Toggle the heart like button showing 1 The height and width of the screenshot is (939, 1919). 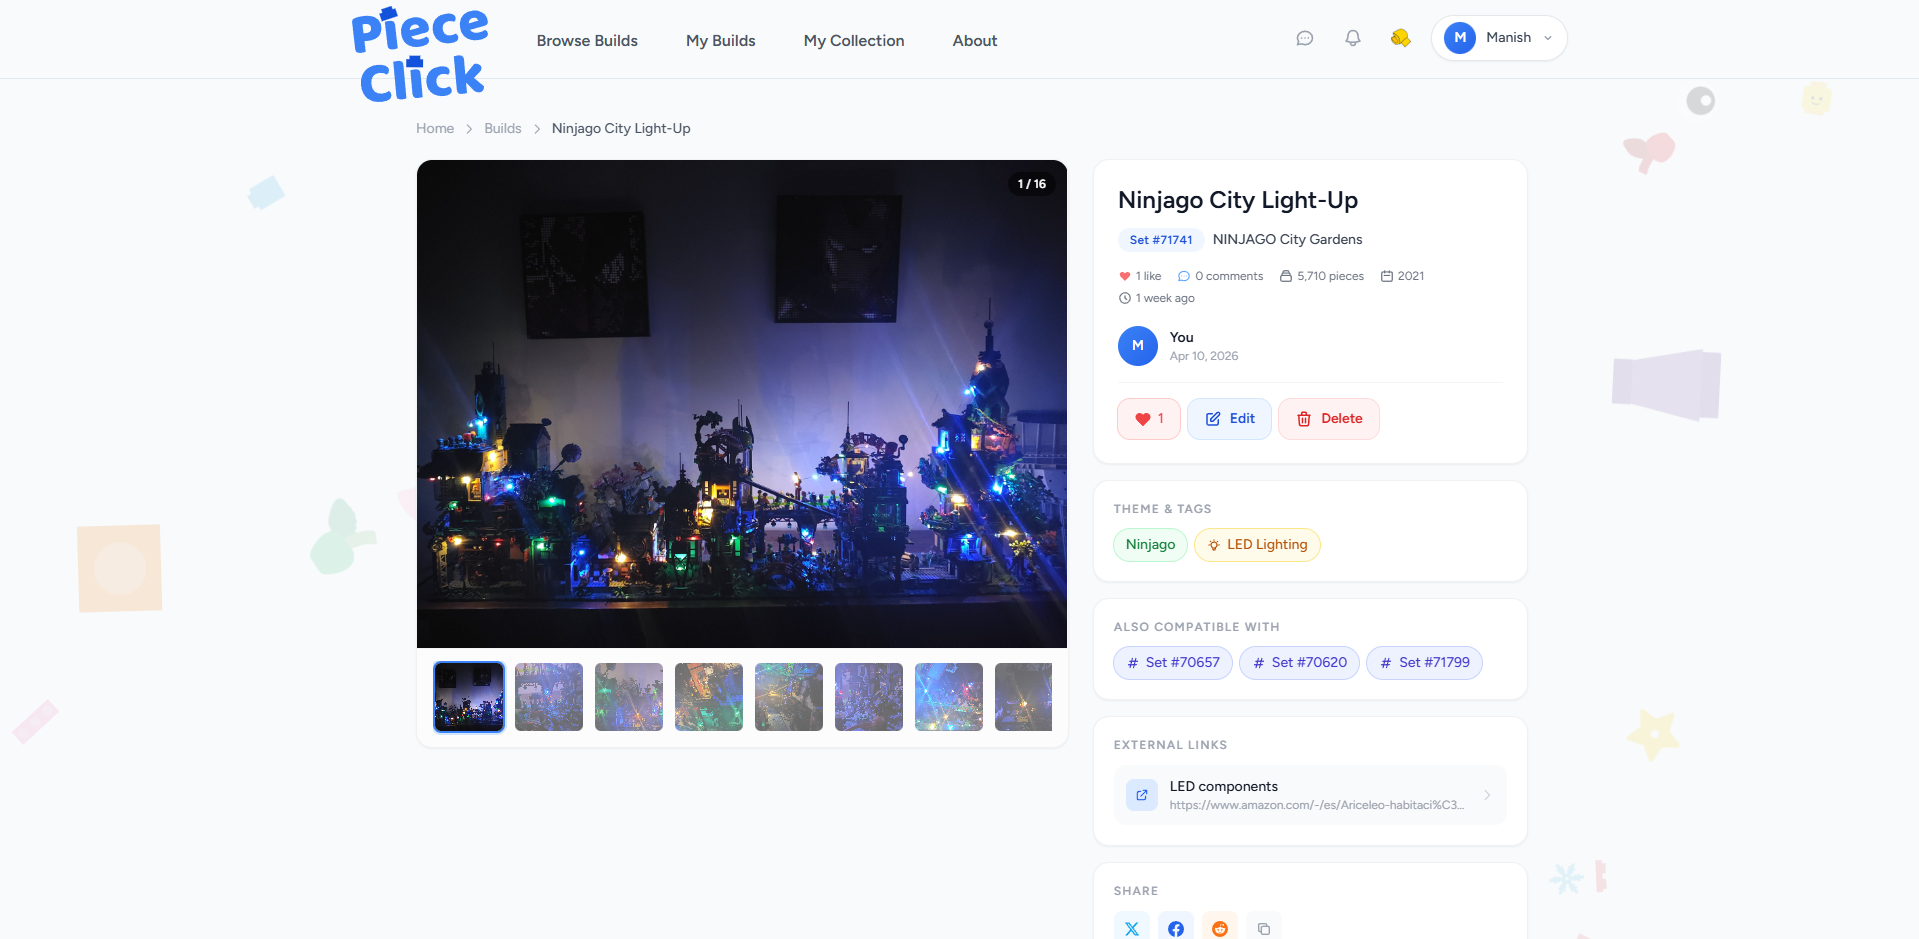click(x=1149, y=419)
